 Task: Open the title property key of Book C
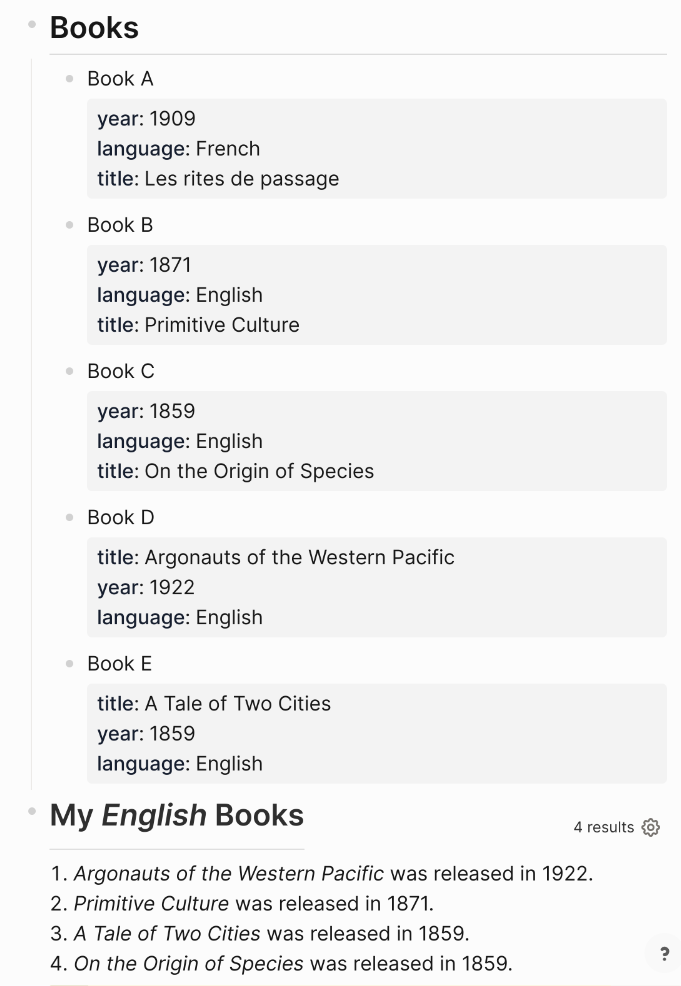coord(115,471)
